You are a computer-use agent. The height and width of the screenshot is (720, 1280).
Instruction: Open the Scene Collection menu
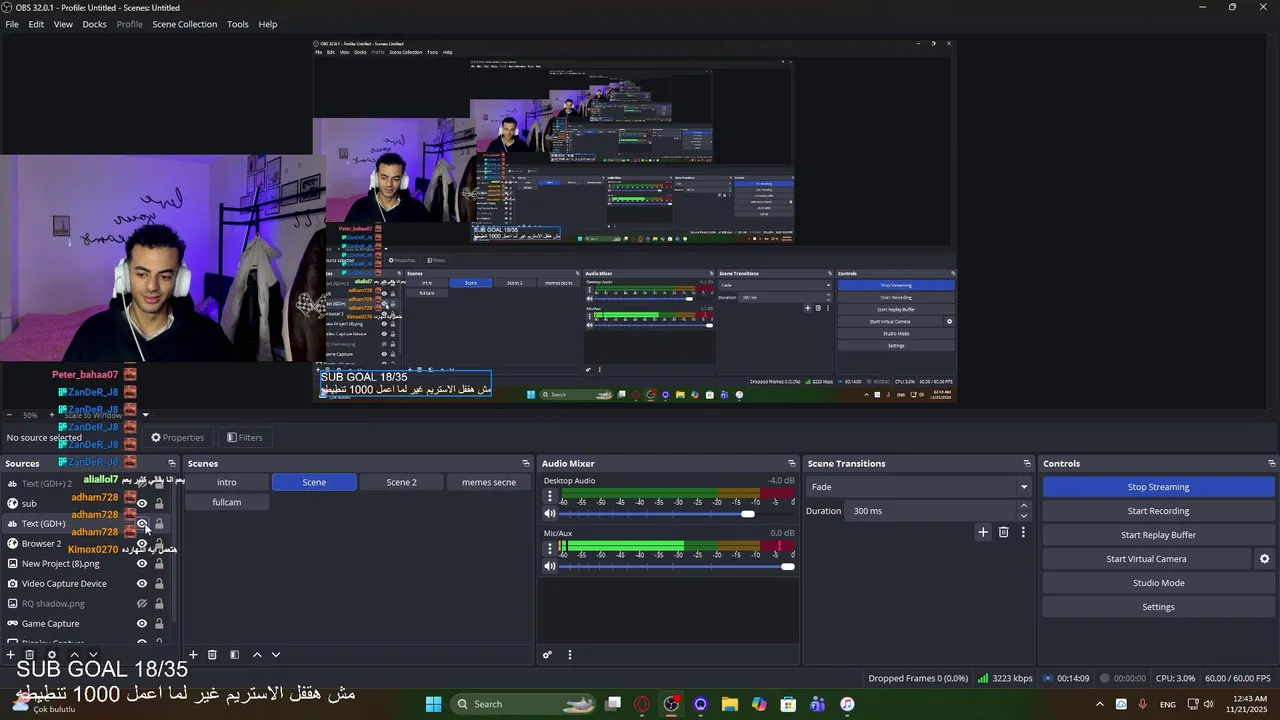click(184, 24)
